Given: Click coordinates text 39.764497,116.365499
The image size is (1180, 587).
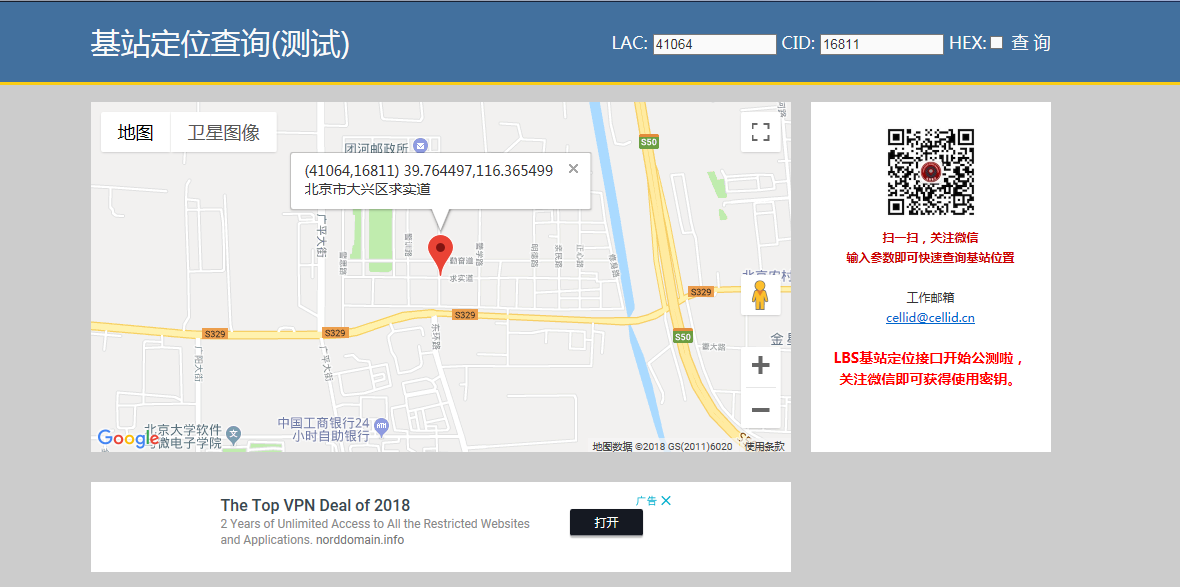Looking at the screenshot, I should tap(478, 171).
